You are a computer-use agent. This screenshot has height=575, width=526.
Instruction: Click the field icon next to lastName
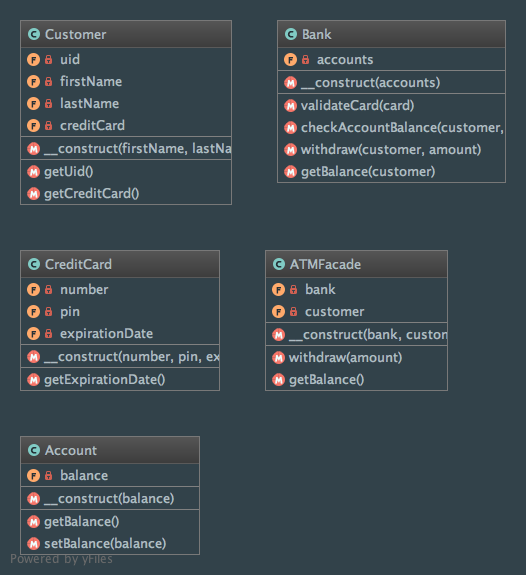(33, 104)
